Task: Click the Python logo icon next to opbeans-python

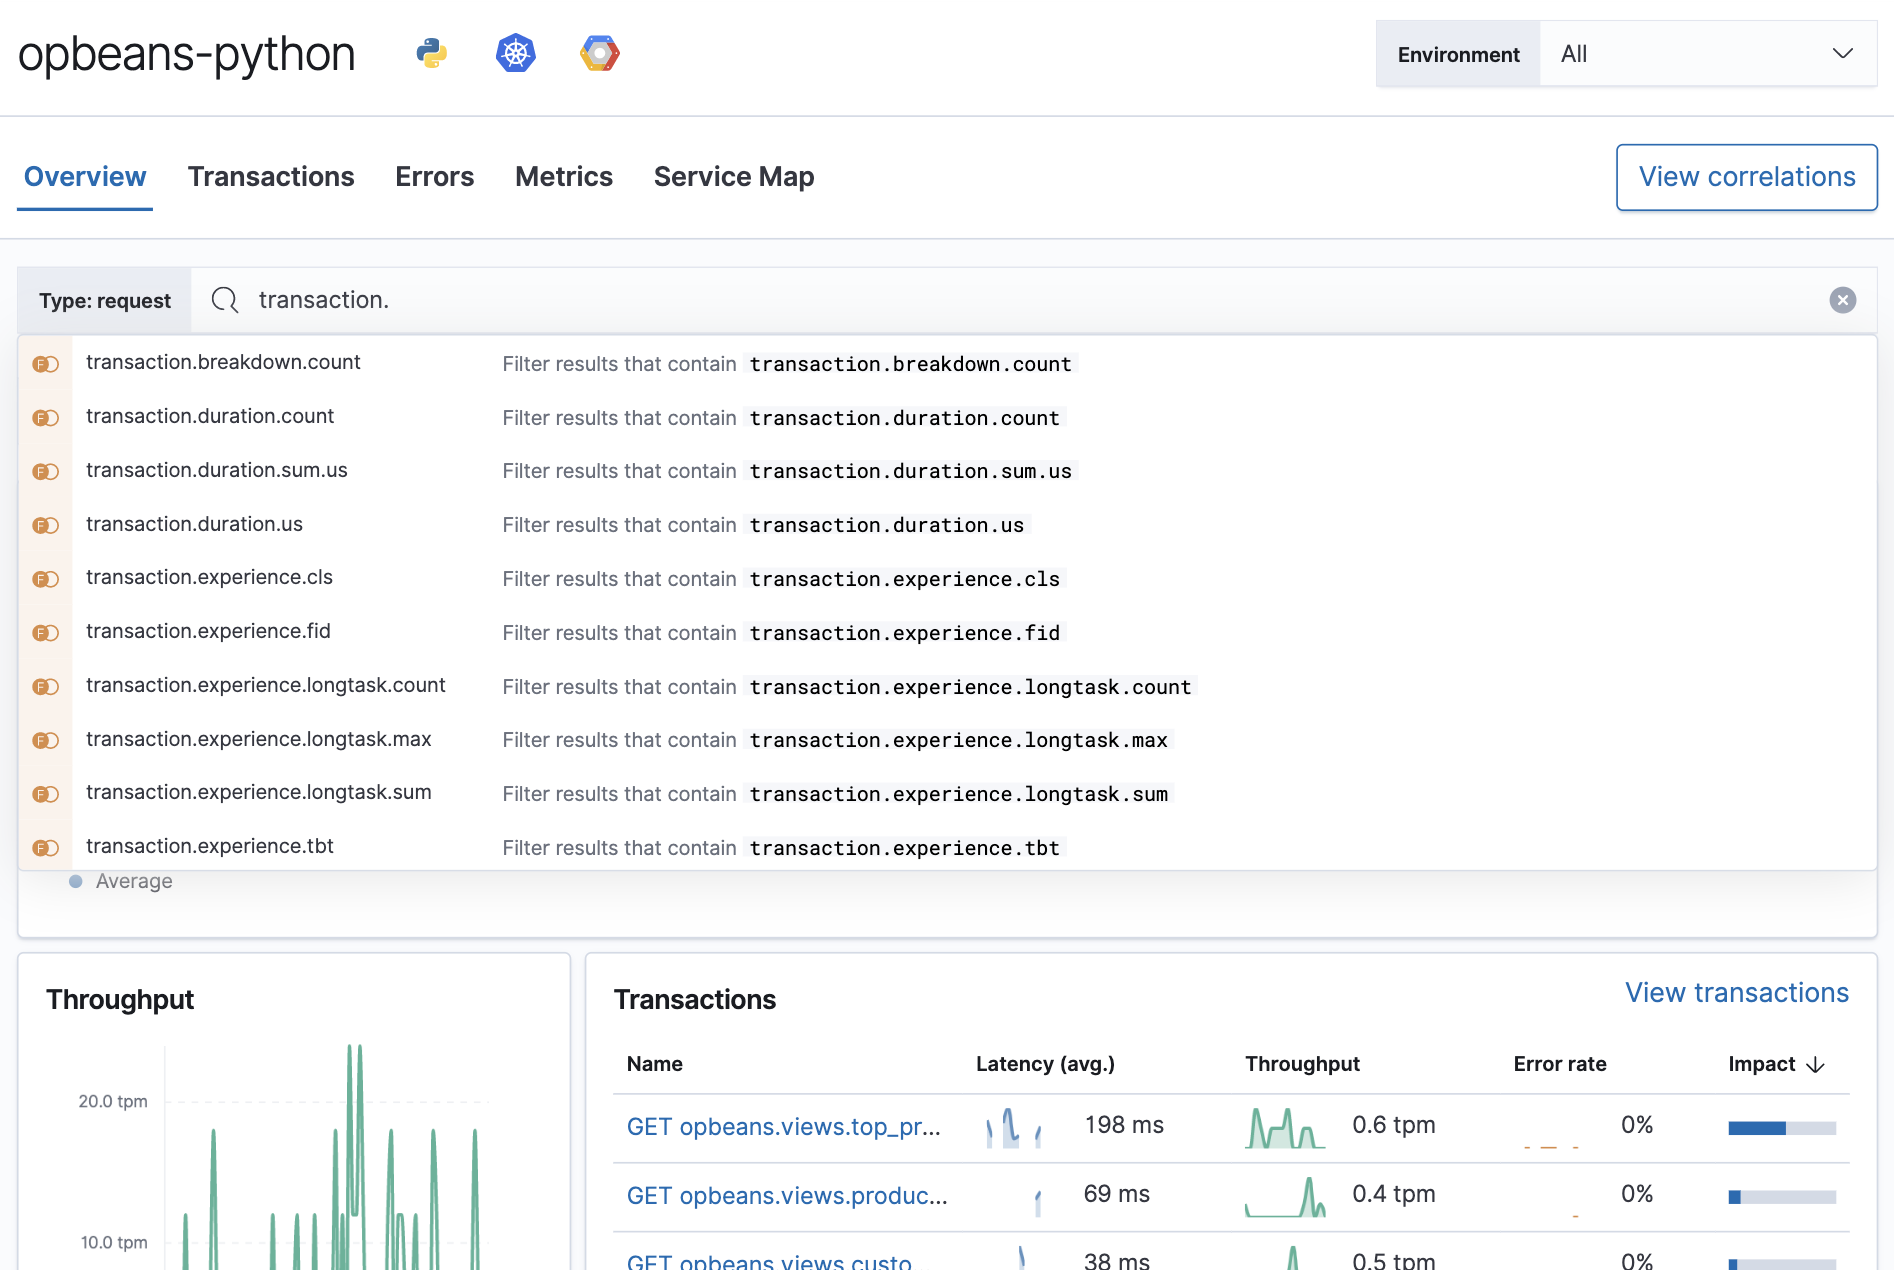Action: click(430, 53)
